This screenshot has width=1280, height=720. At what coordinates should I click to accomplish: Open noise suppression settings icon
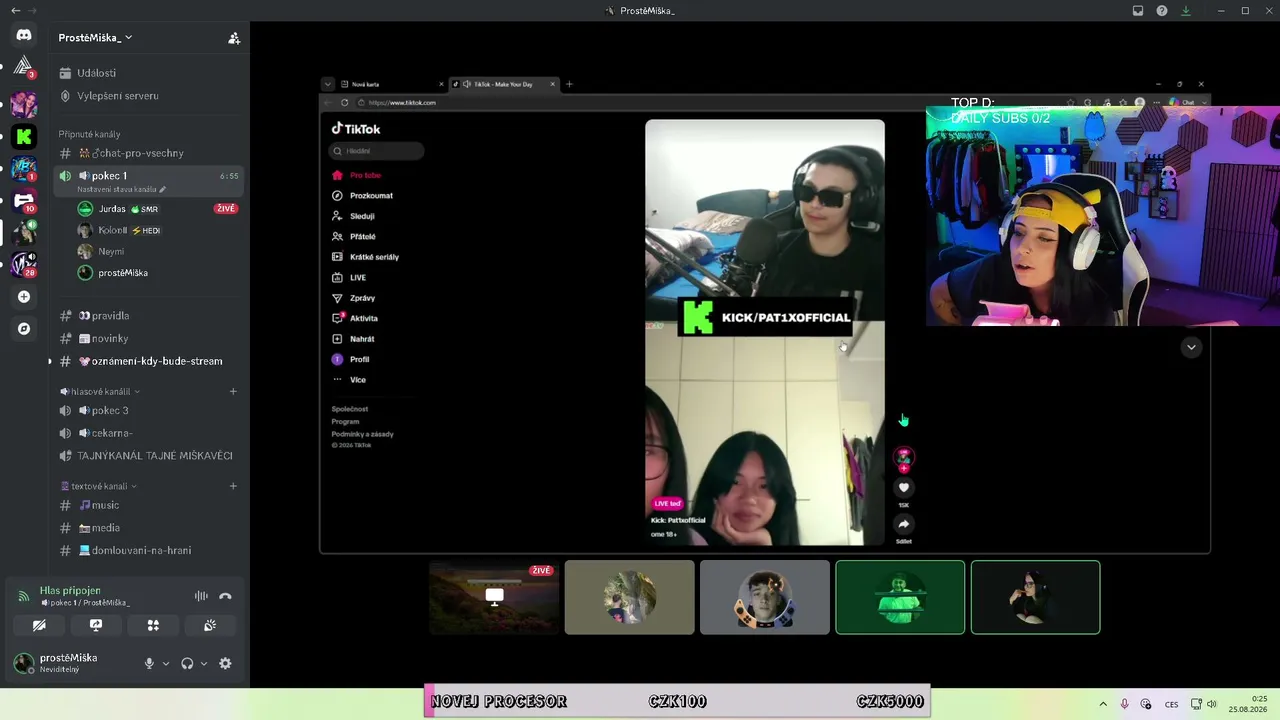(201, 596)
